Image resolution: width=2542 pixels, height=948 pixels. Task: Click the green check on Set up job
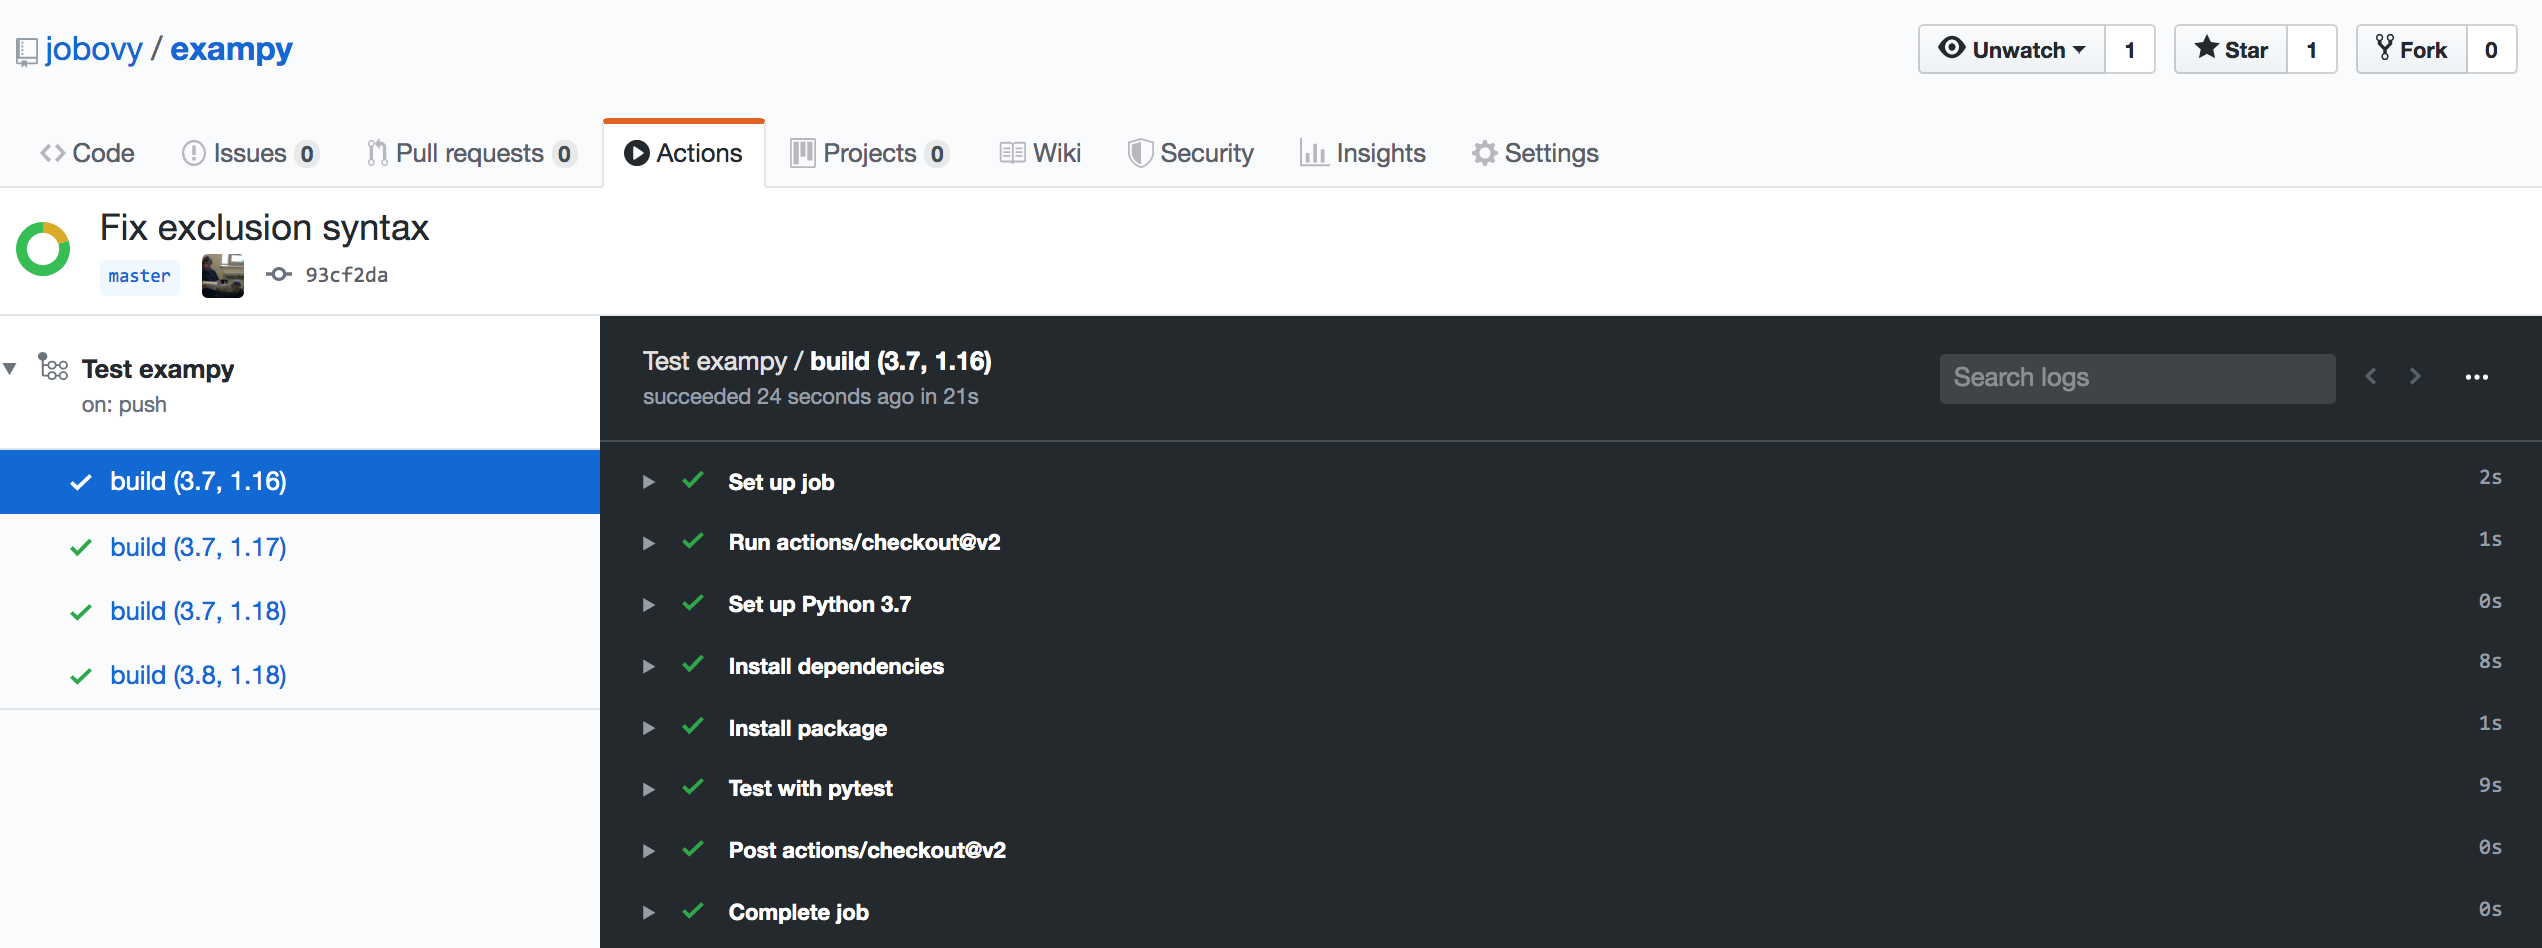pos(692,481)
